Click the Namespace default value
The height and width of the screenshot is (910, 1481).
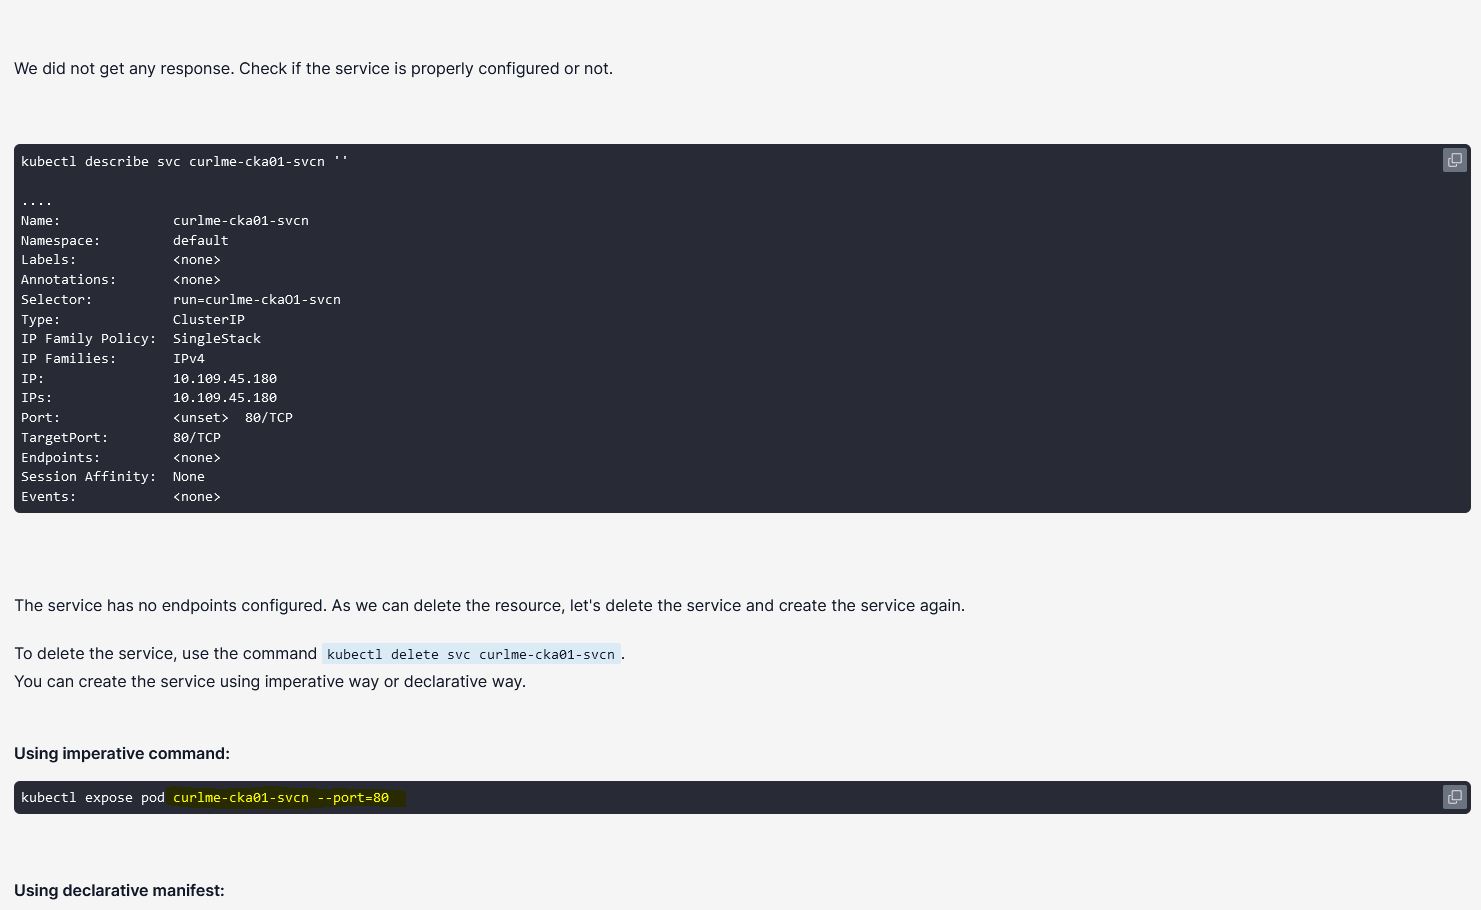[200, 241]
